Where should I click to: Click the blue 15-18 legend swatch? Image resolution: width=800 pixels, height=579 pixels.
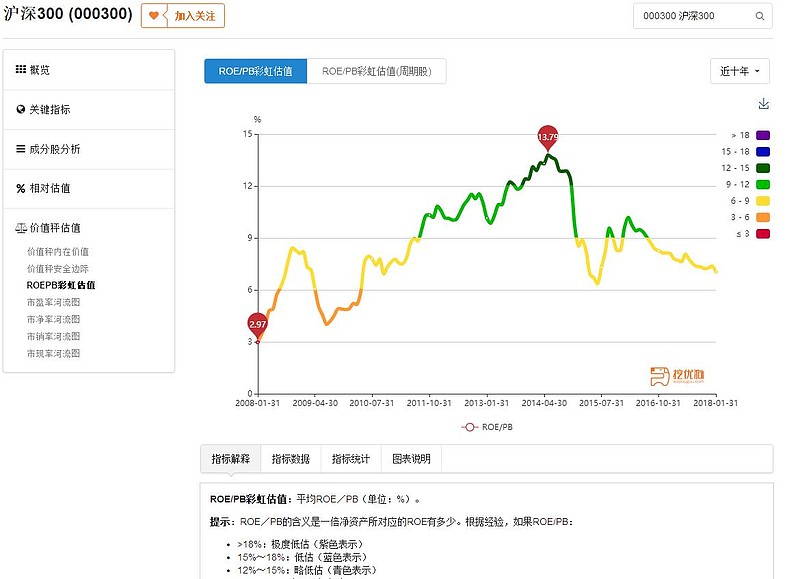pyautogui.click(x=763, y=152)
